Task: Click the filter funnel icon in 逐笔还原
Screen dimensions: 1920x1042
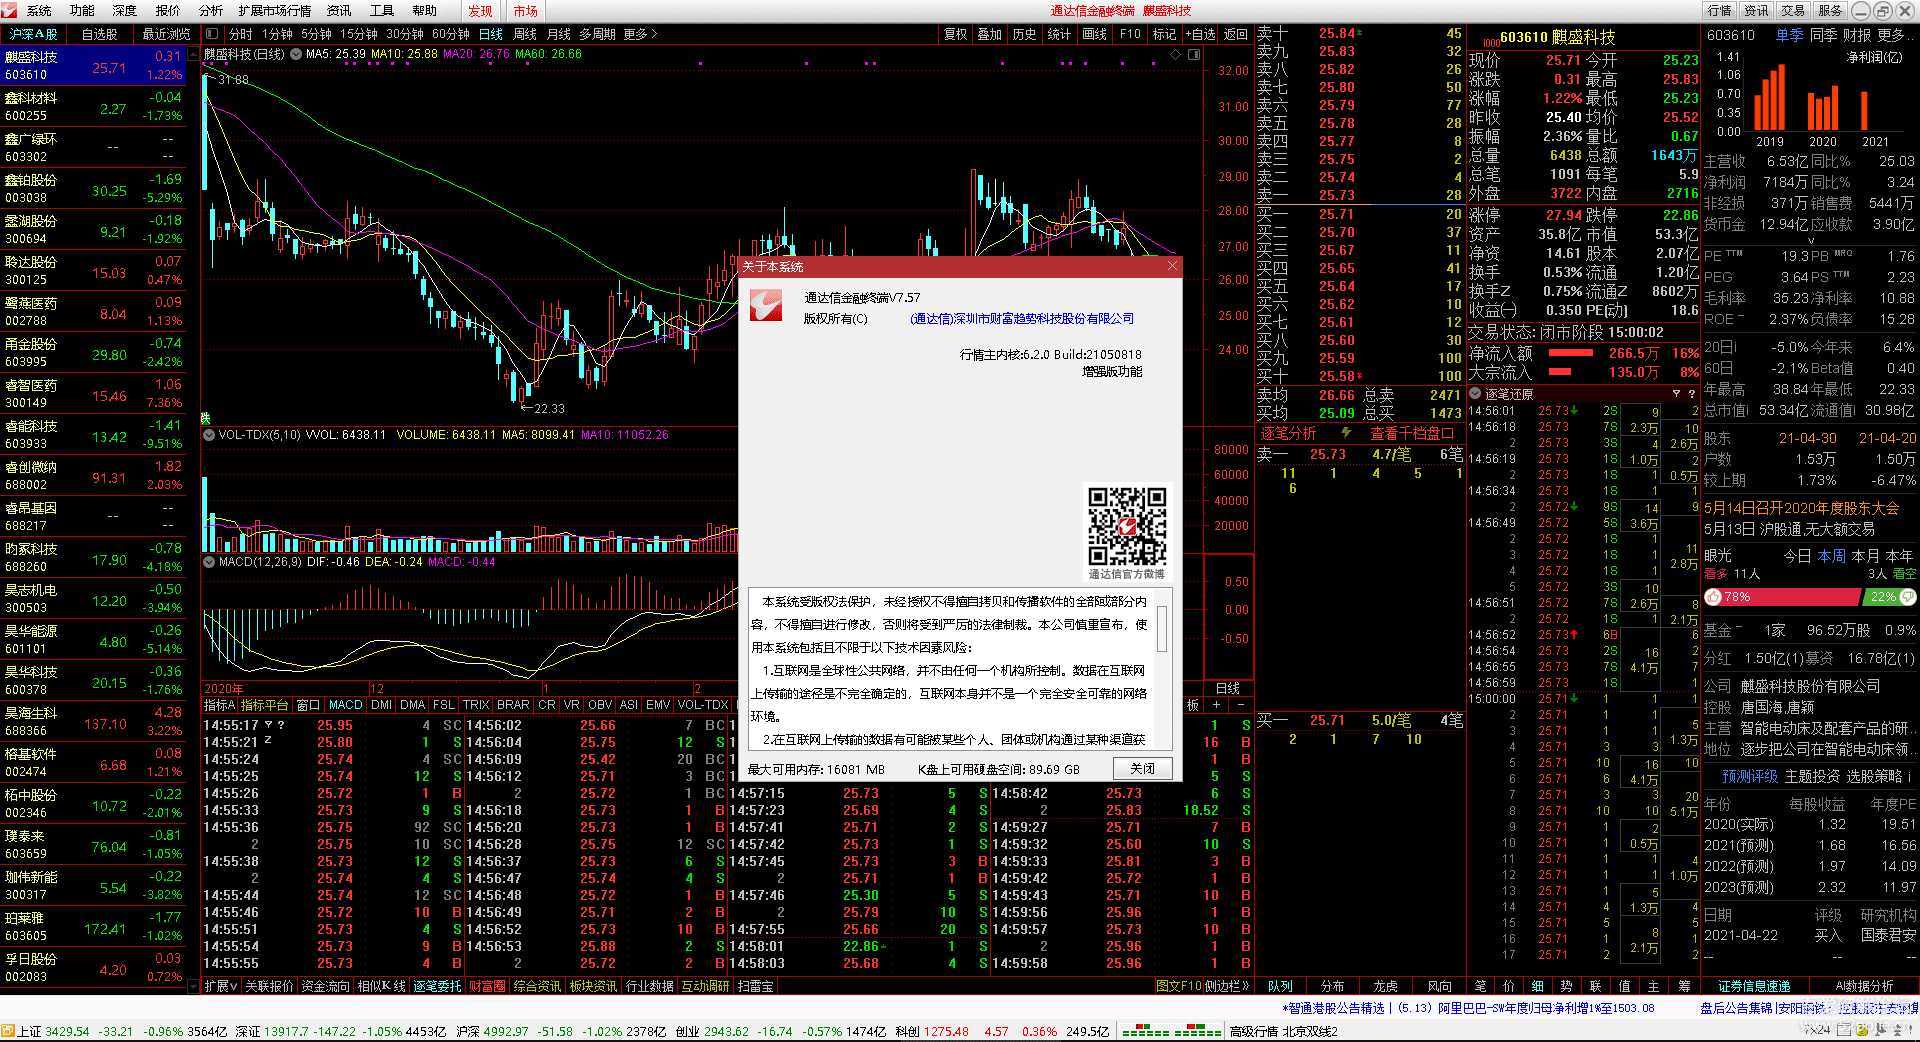Action: pos(1677,394)
